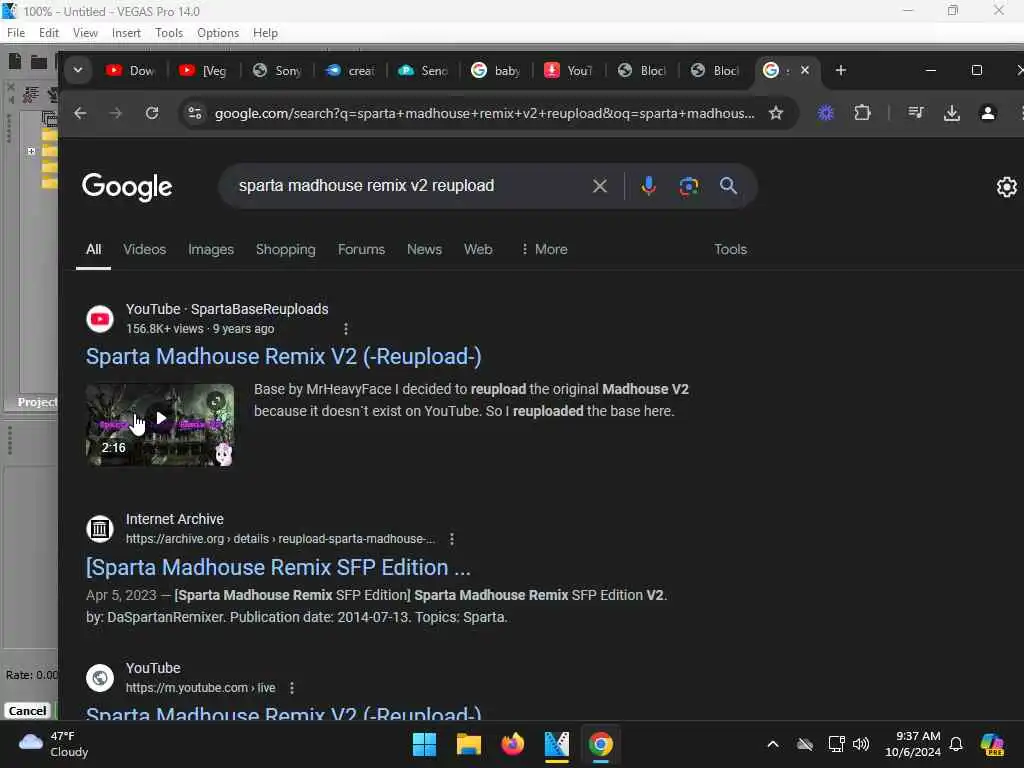
Task: Expand the More search filters dropdown
Action: tap(544, 249)
